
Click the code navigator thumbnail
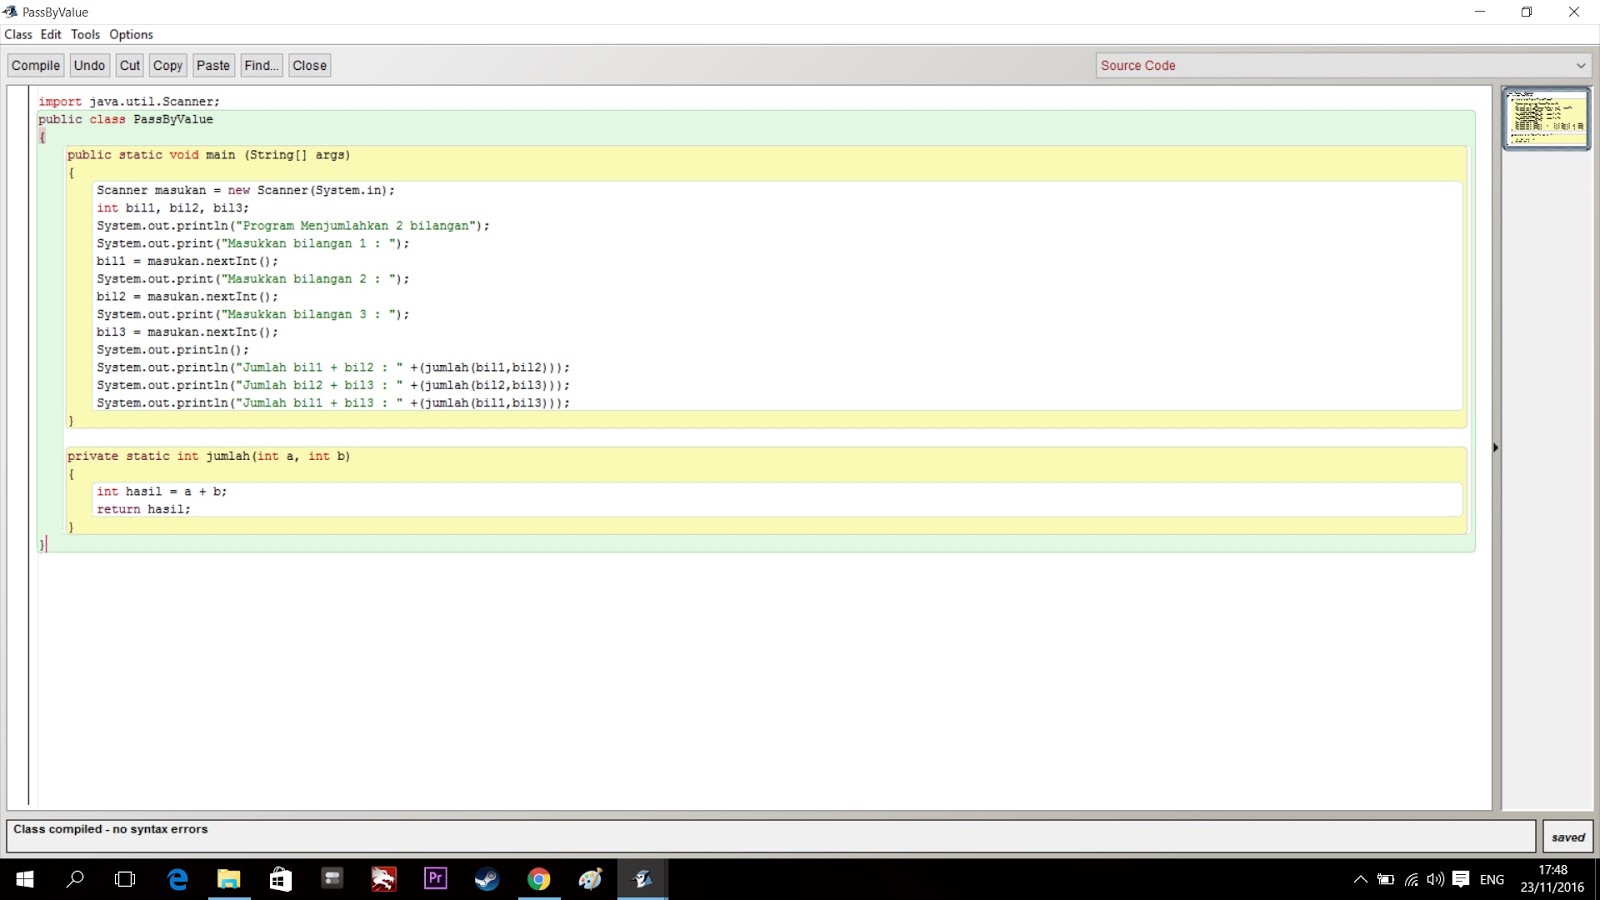click(1546, 118)
